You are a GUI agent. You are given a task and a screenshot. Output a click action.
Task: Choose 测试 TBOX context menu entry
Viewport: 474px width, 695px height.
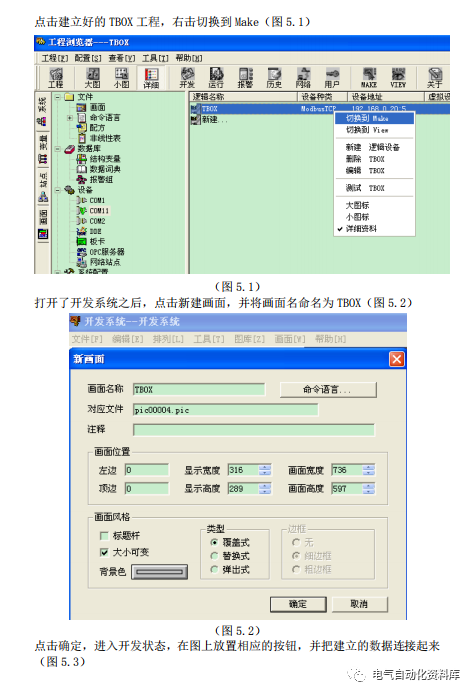coord(374,188)
